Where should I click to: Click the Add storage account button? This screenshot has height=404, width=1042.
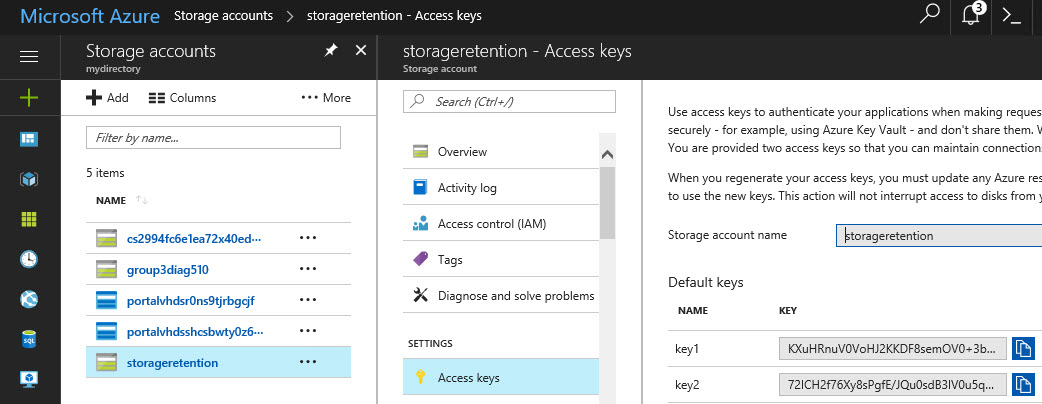[107, 98]
